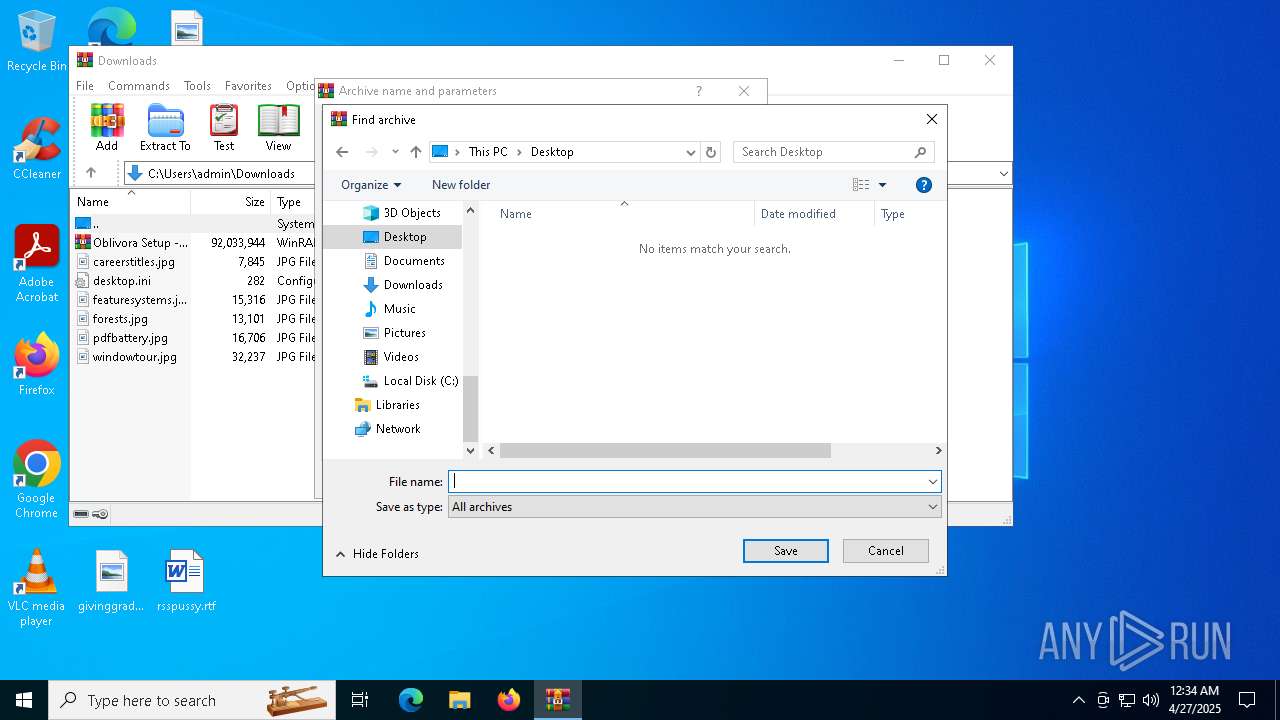Open the Recycle Bin desktop icon
1280x720 pixels.
pyautogui.click(x=37, y=42)
